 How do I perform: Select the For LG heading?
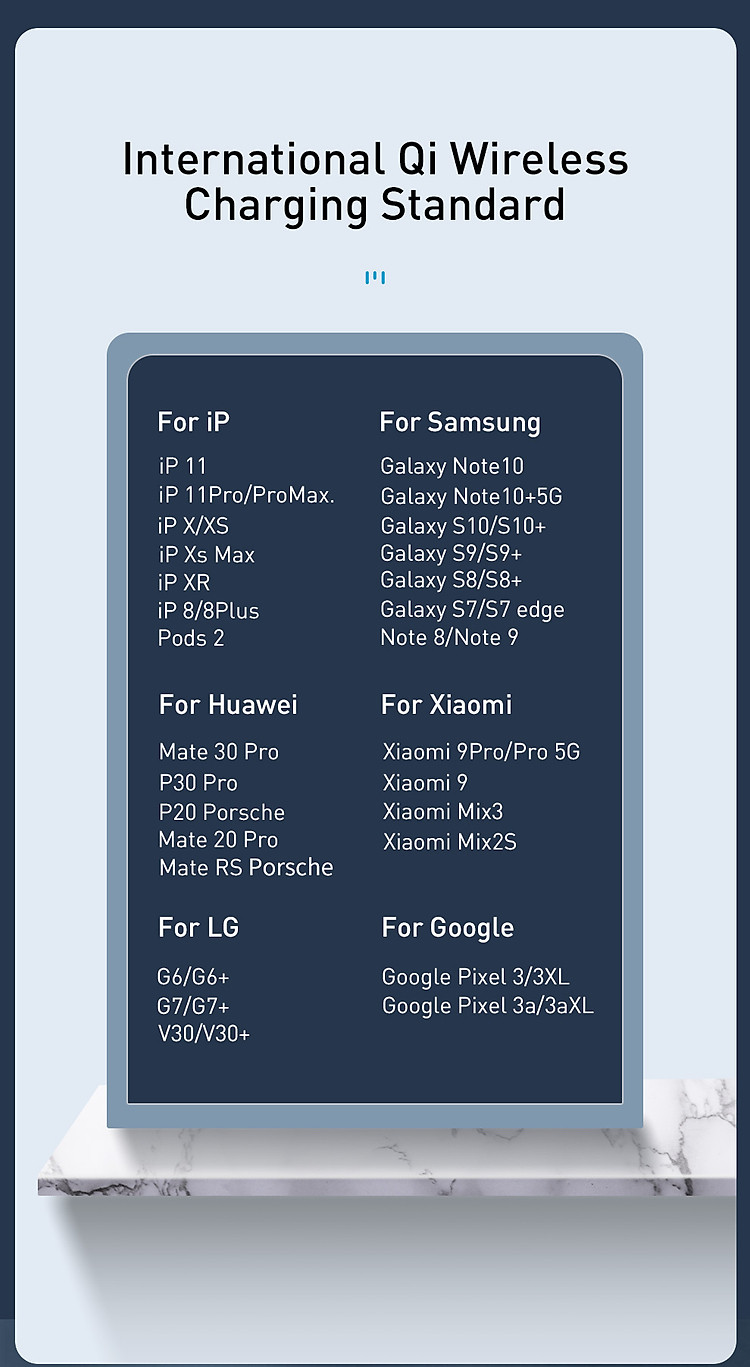pyautogui.click(x=199, y=927)
